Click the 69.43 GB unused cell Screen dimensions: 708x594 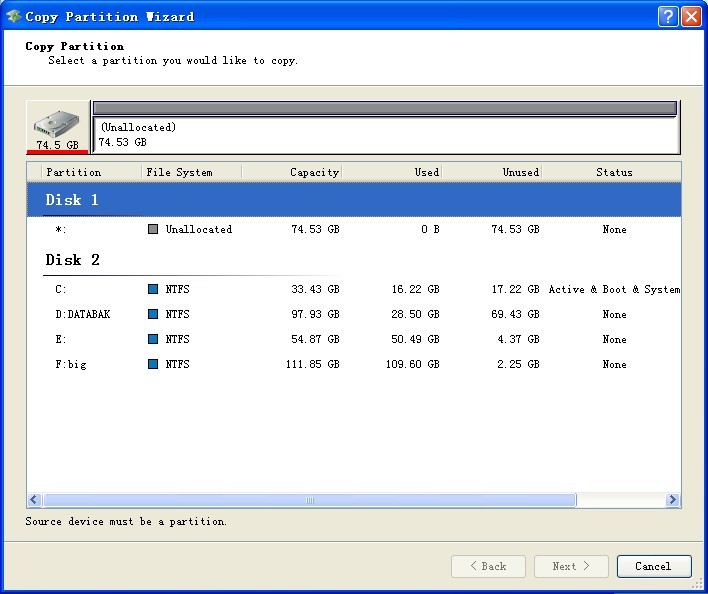516,314
